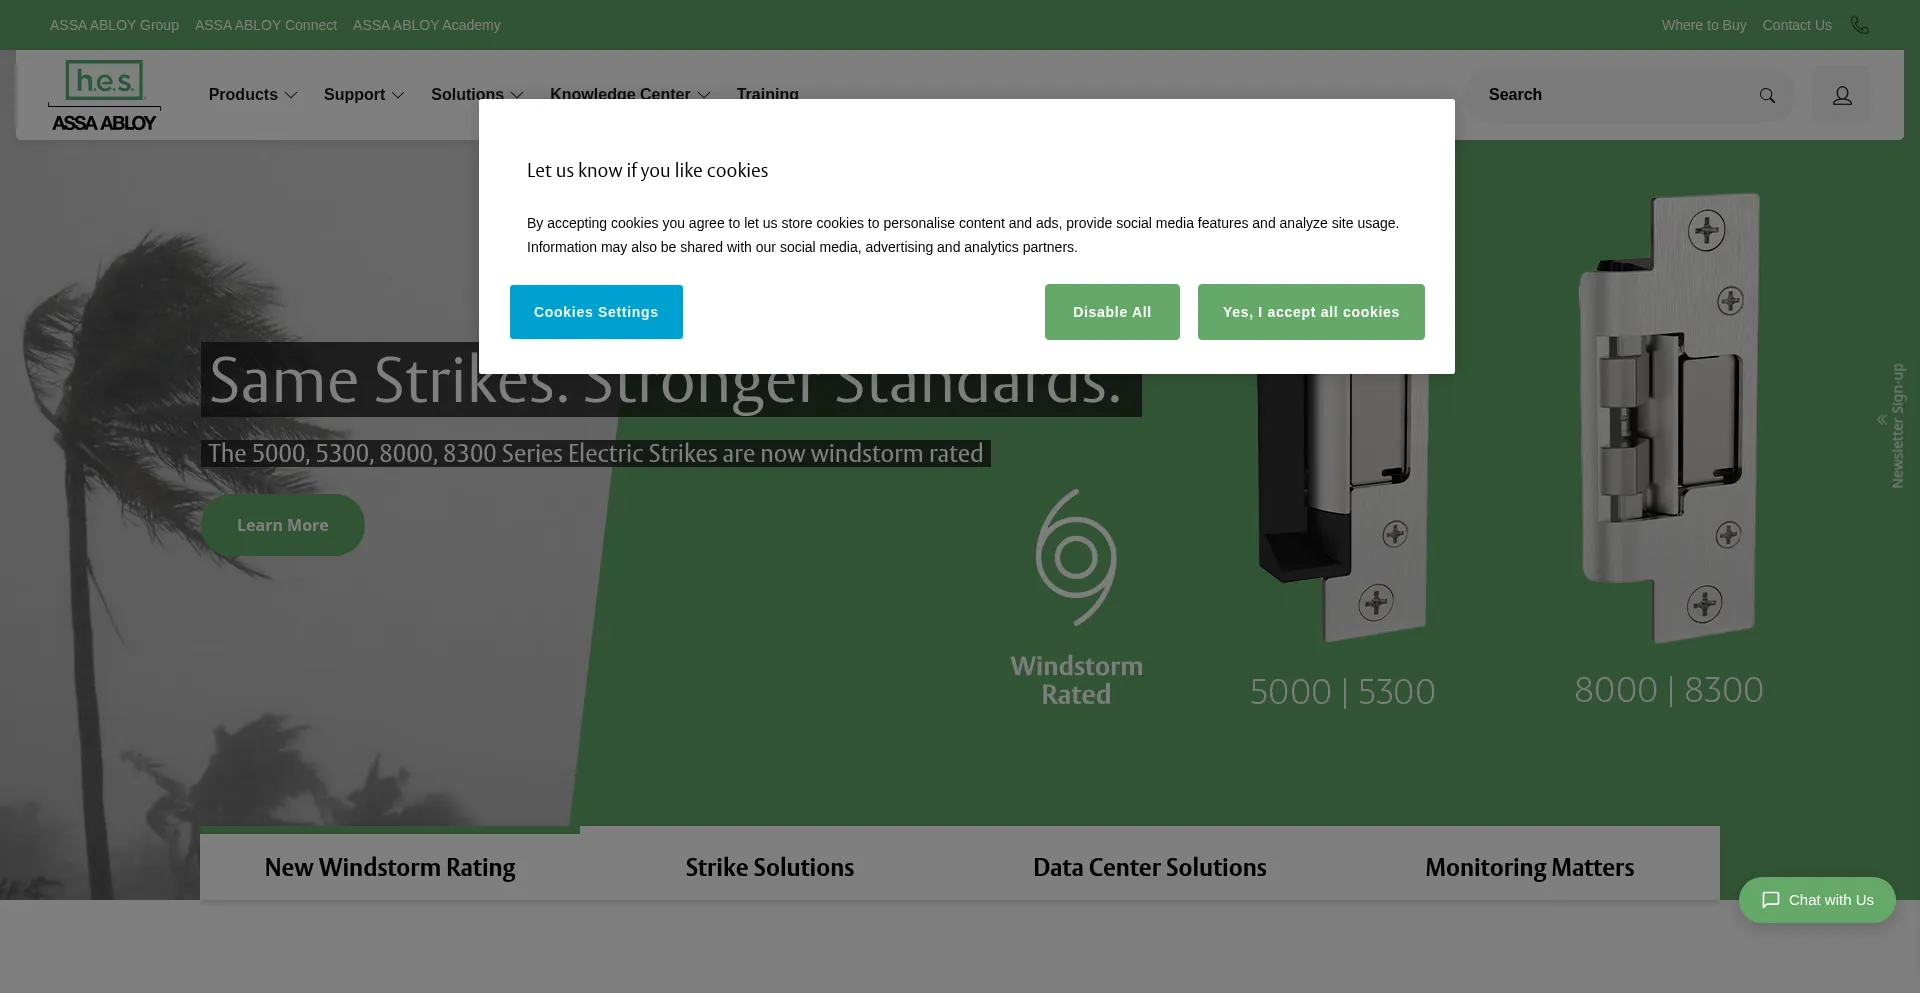Select the Monitoring Matters tab

[1530, 867]
